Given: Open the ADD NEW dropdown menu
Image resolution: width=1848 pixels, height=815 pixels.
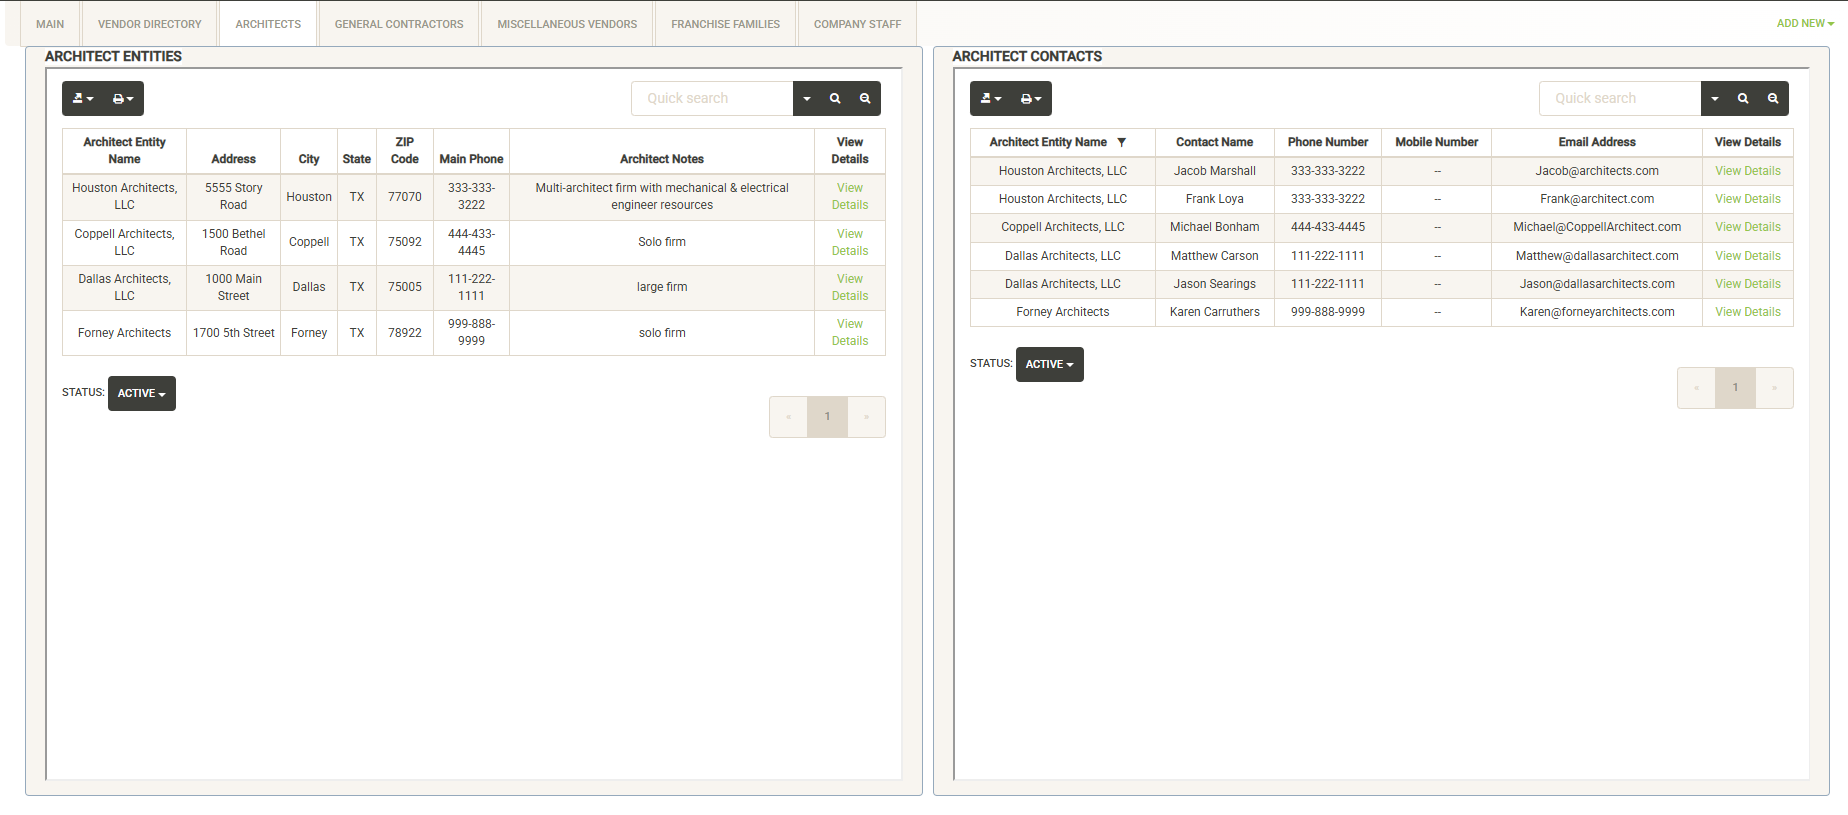Looking at the screenshot, I should click(x=1804, y=24).
